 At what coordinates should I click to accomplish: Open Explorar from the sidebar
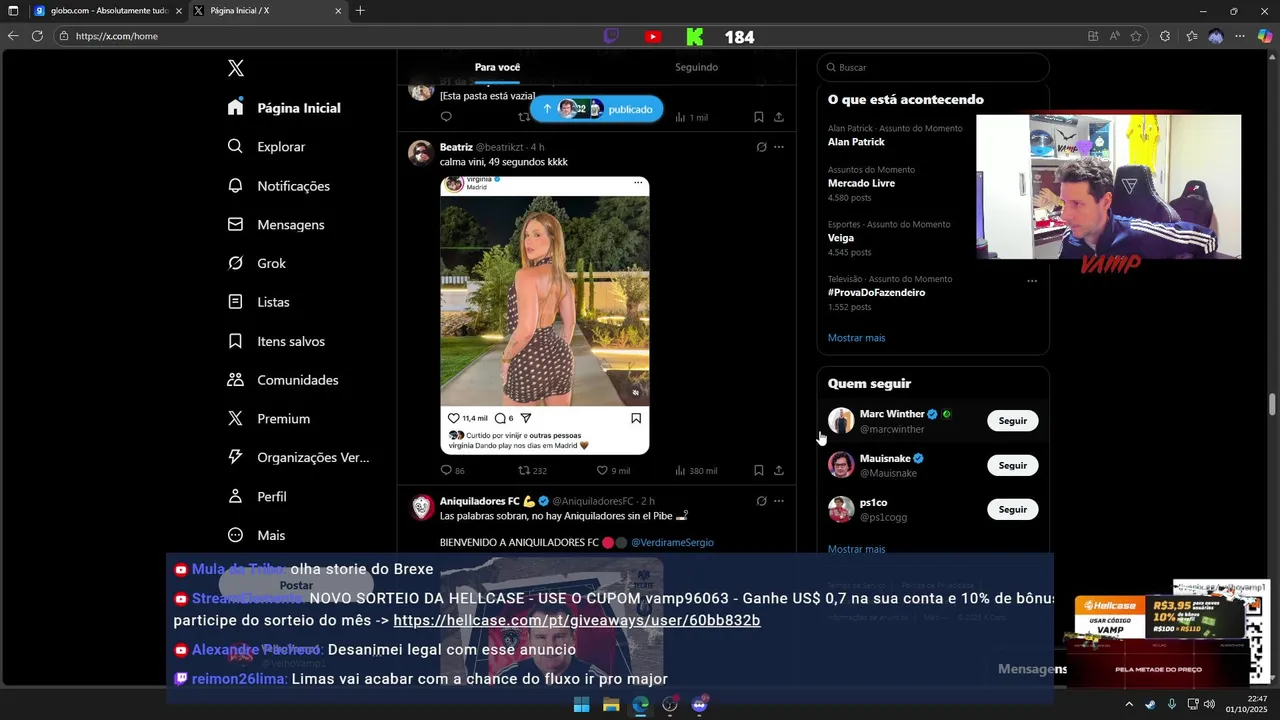pyautogui.click(x=267, y=147)
